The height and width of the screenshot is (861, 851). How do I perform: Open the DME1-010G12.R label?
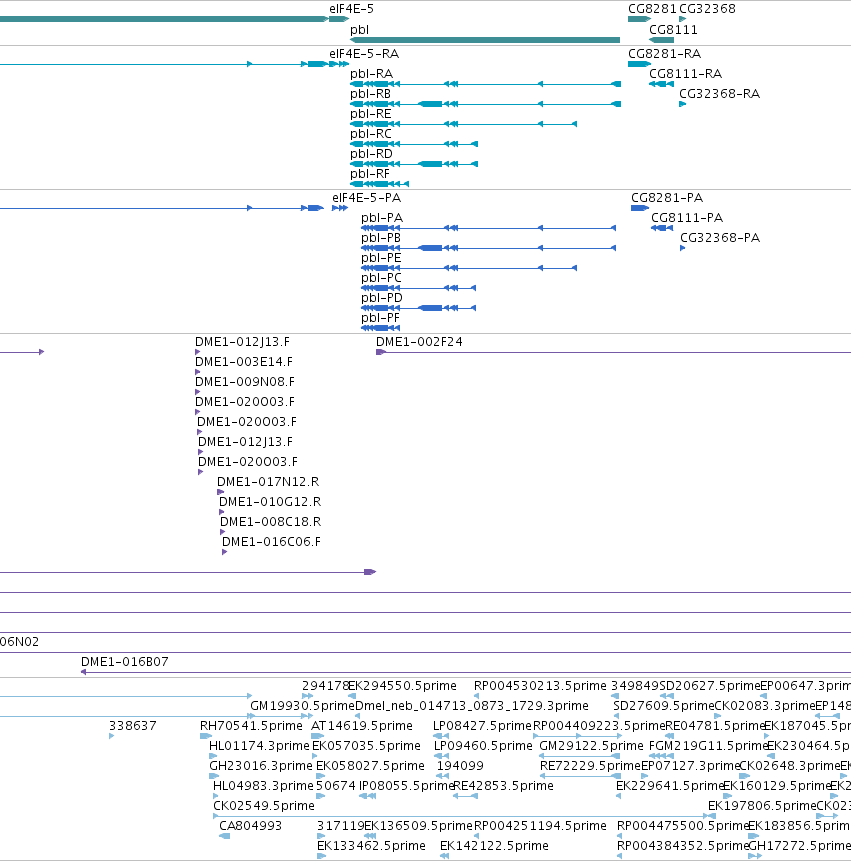(x=270, y=502)
